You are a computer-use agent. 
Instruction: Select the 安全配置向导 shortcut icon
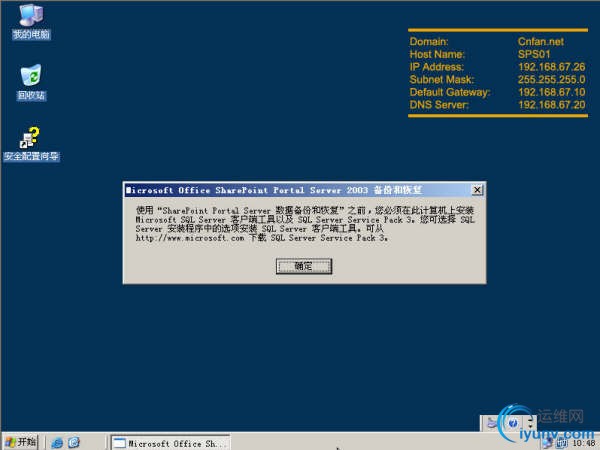tap(31, 144)
